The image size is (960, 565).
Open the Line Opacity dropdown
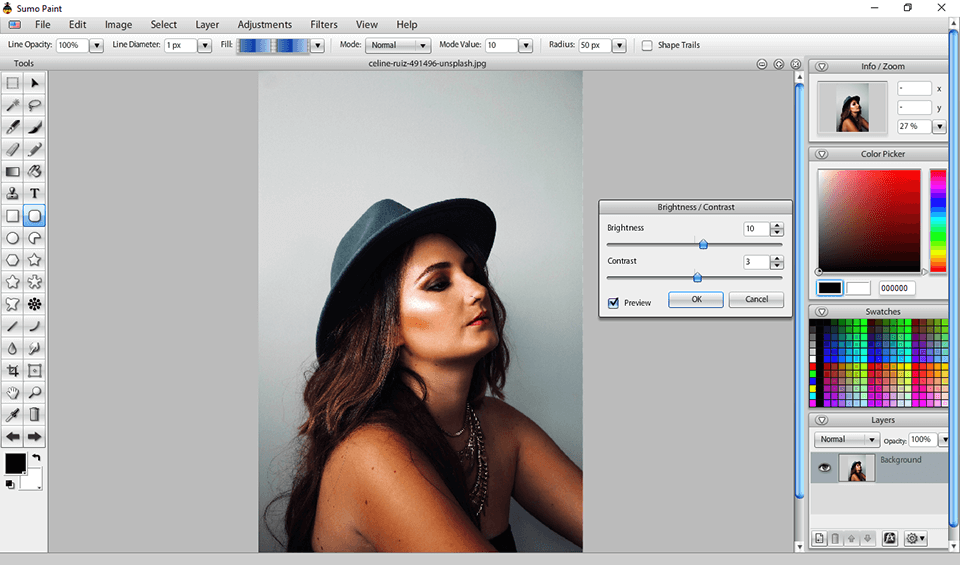pos(96,45)
